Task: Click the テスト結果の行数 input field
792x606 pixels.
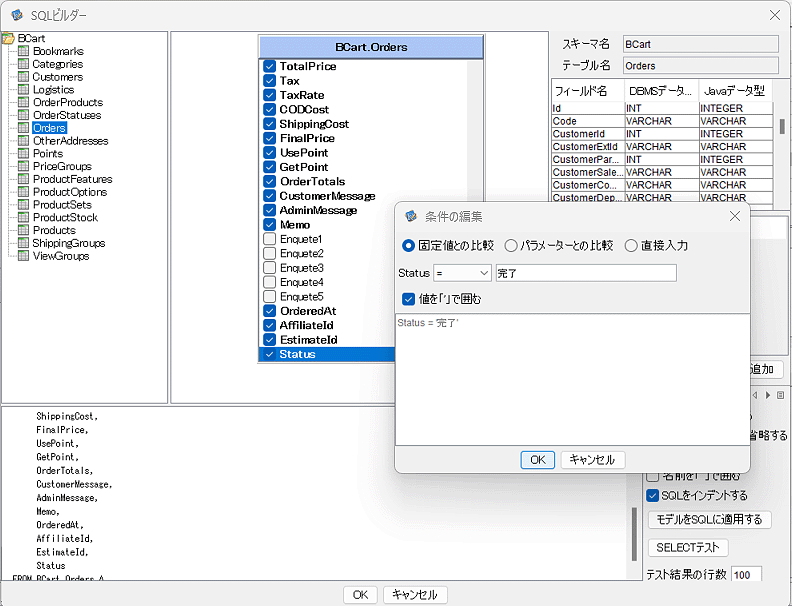Action: pos(746,575)
